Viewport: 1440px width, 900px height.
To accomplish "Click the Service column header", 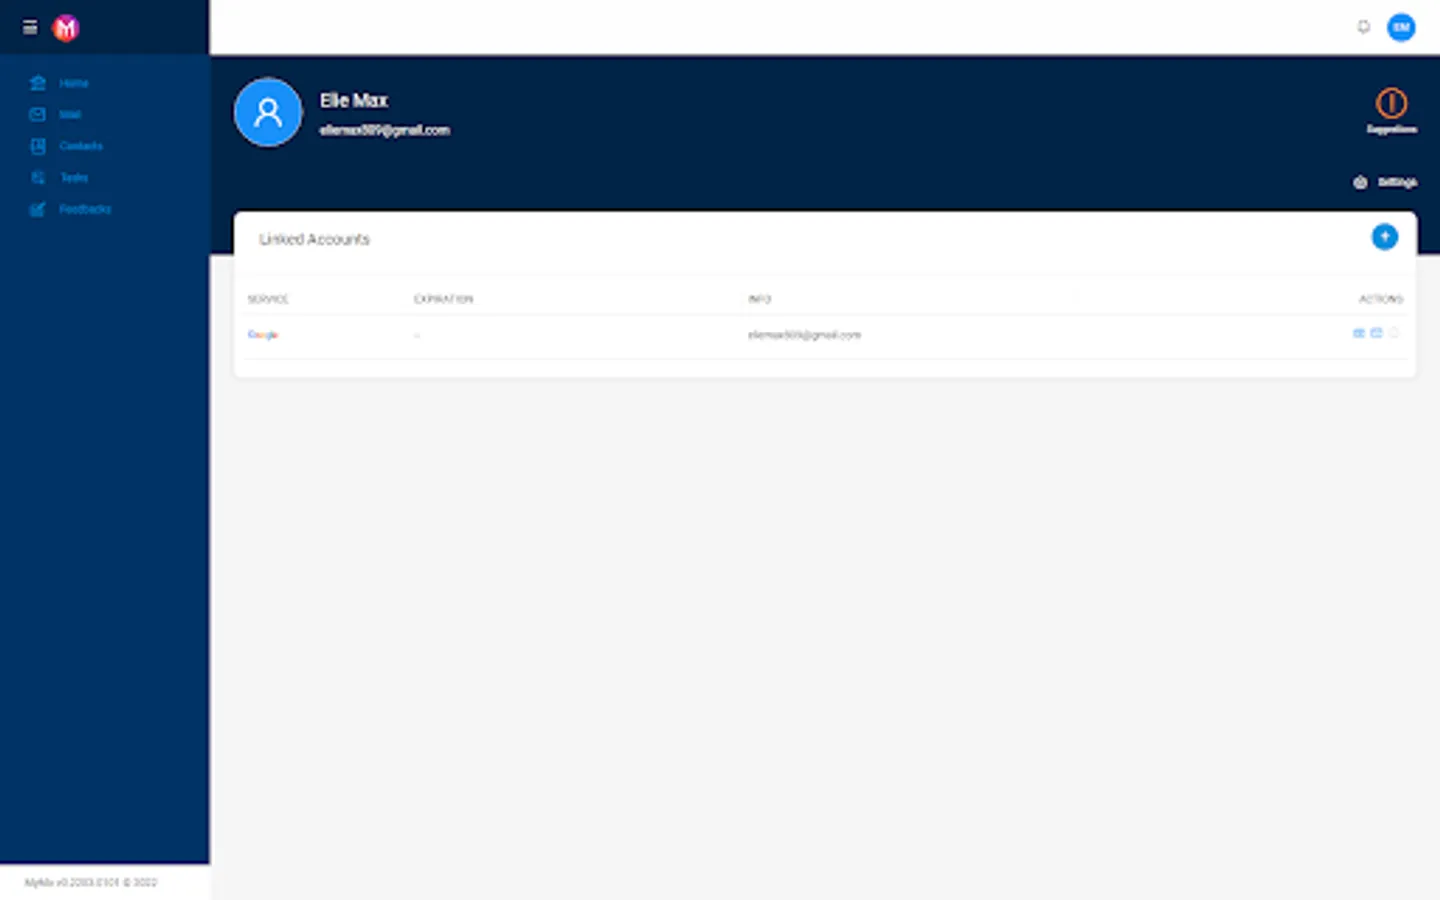I will (x=268, y=299).
